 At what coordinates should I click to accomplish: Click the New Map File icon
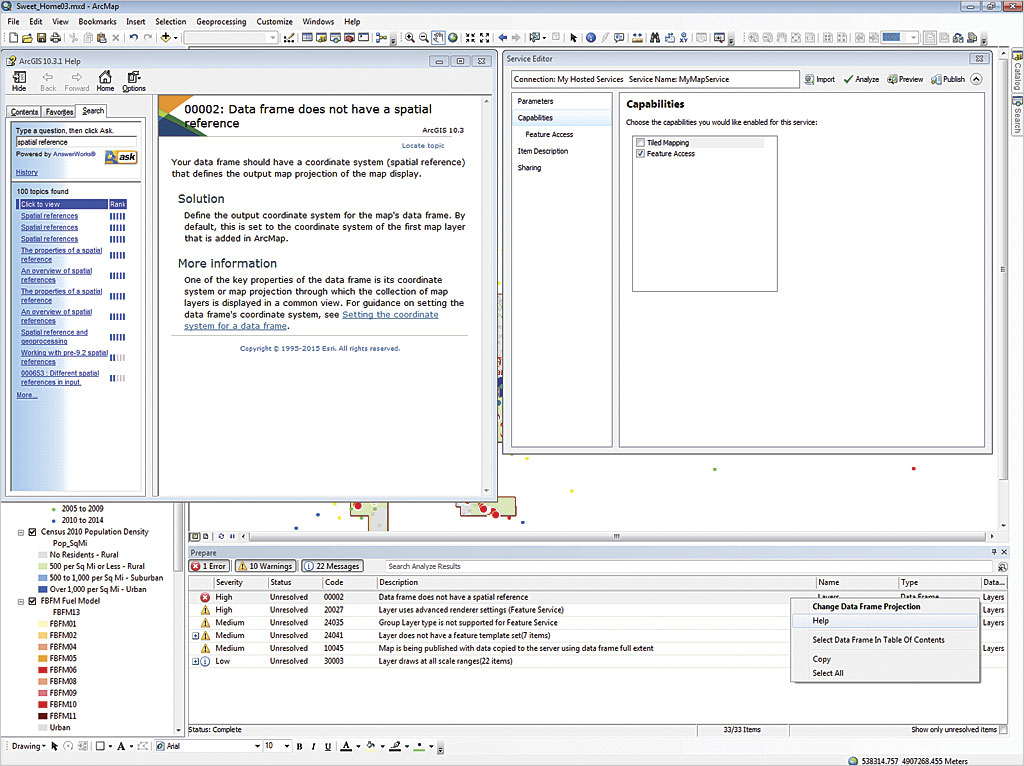pyautogui.click(x=13, y=38)
